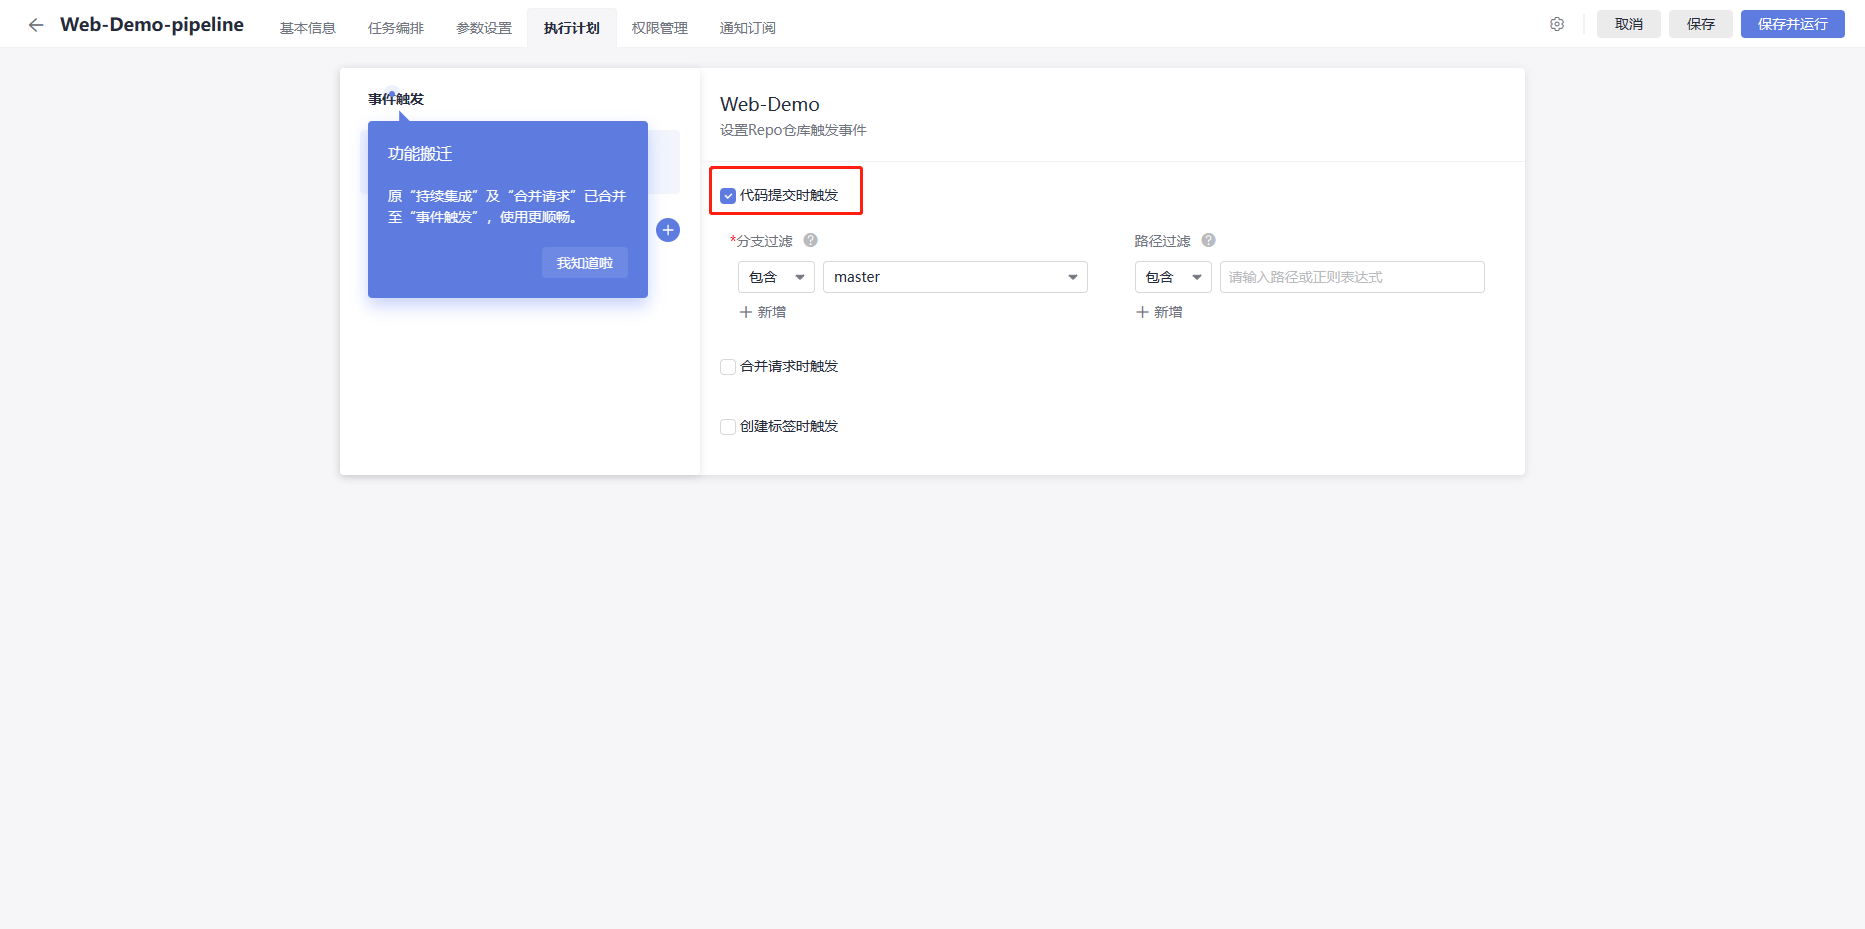This screenshot has width=1865, height=929.
Task: Uncheck 代码提交时触发 checkbox
Action: [728, 196]
